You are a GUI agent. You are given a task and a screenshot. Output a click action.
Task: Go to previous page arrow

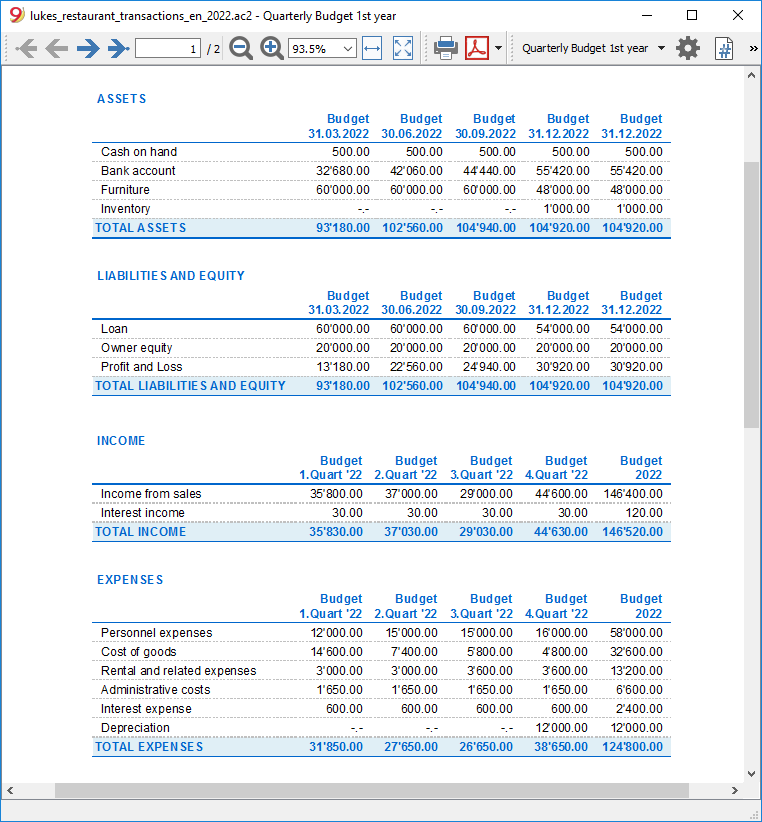point(57,49)
